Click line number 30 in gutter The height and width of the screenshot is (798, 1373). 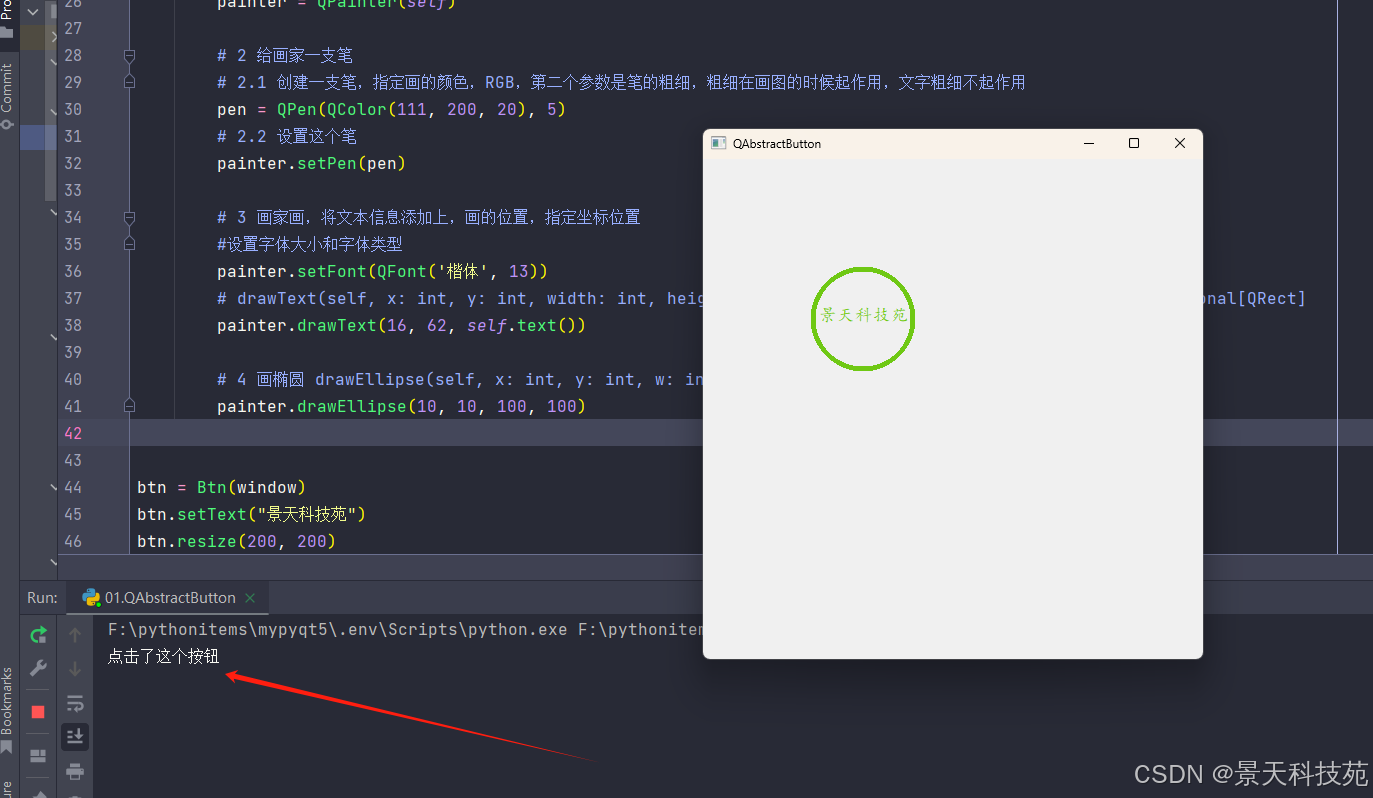73,109
